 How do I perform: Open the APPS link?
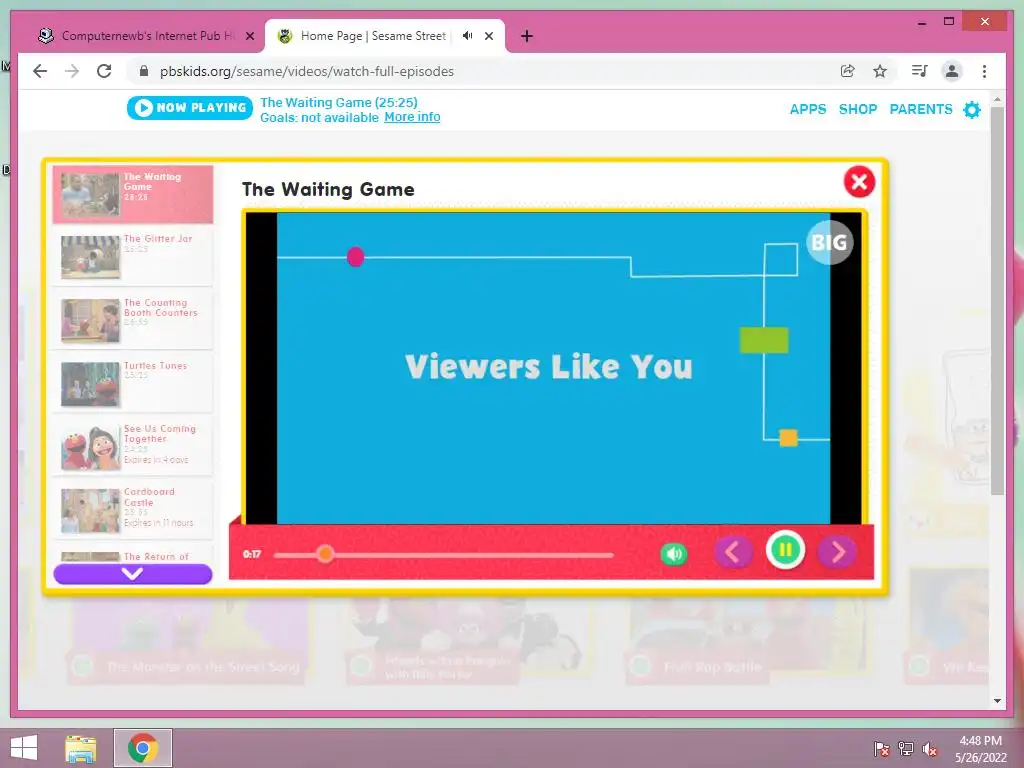(808, 109)
